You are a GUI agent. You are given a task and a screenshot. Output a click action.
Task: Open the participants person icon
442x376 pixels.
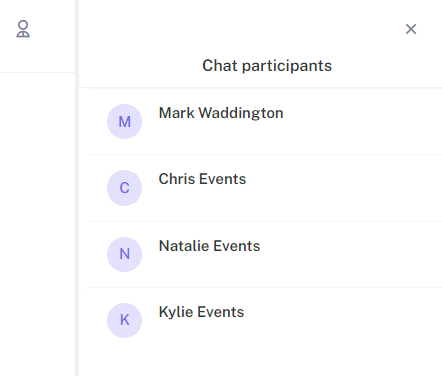coord(23,29)
